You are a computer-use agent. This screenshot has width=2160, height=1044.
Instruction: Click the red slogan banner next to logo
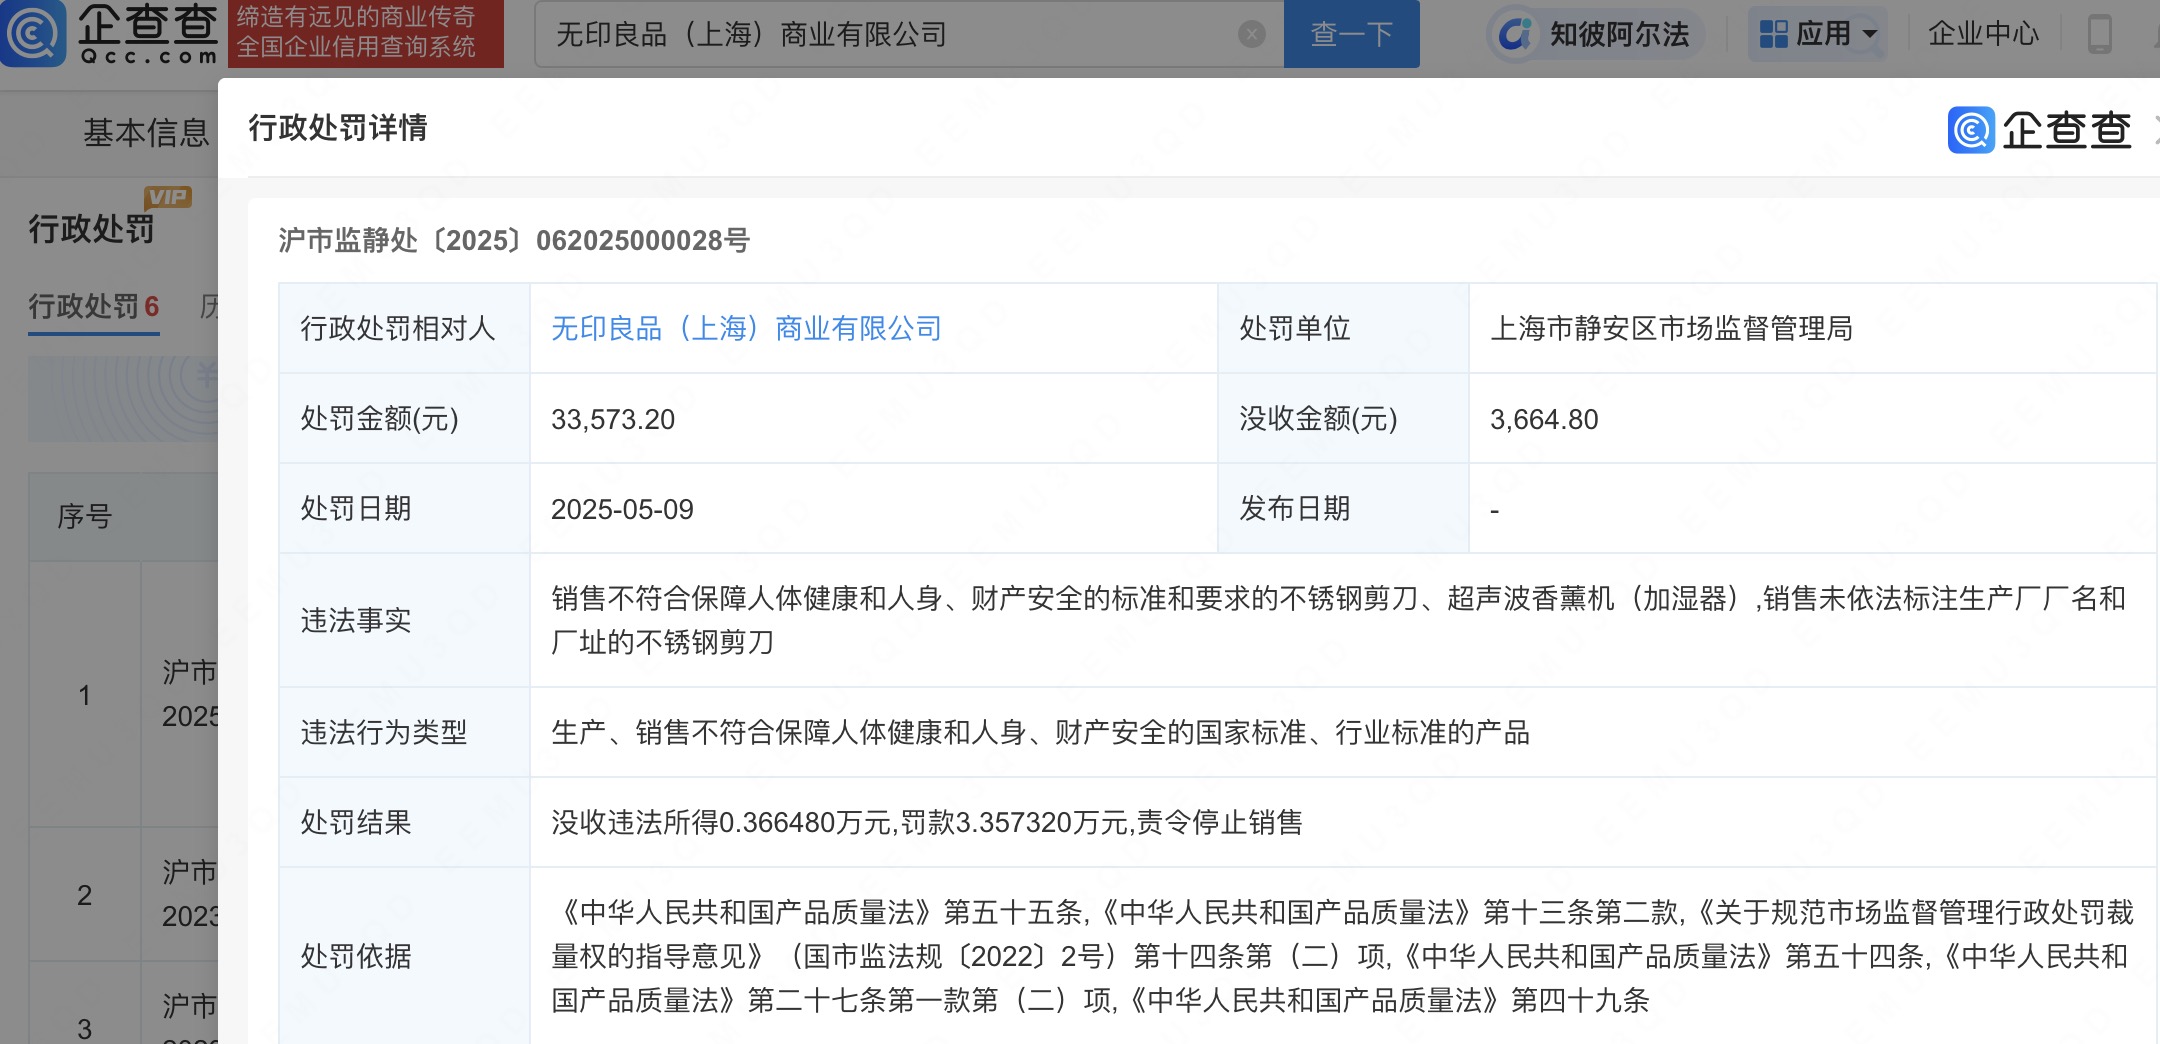tap(365, 33)
